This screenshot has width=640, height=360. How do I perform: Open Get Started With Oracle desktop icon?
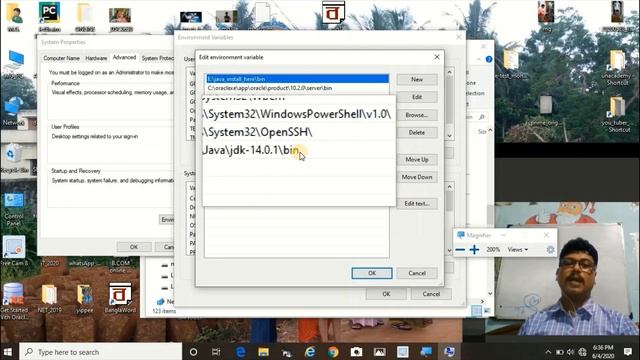point(14,301)
